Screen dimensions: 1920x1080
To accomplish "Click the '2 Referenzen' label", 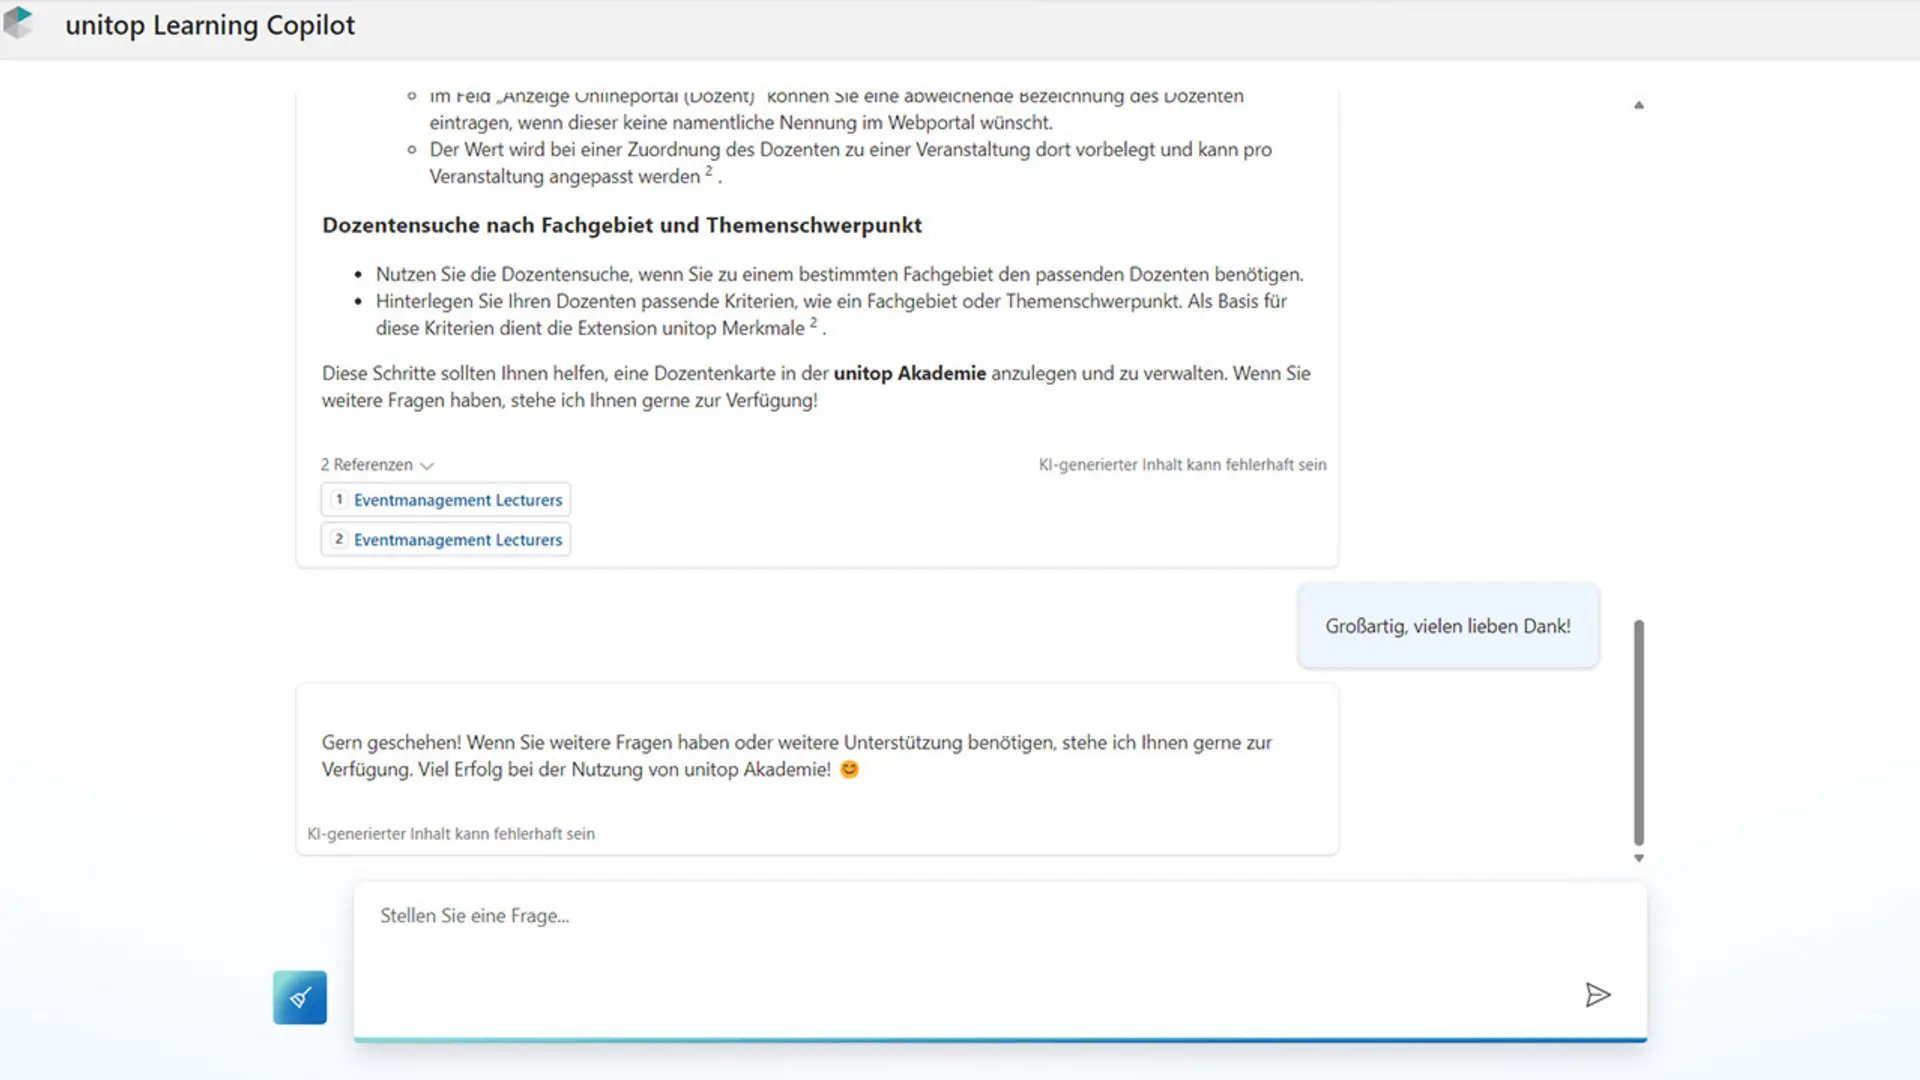I will pyautogui.click(x=366, y=465).
